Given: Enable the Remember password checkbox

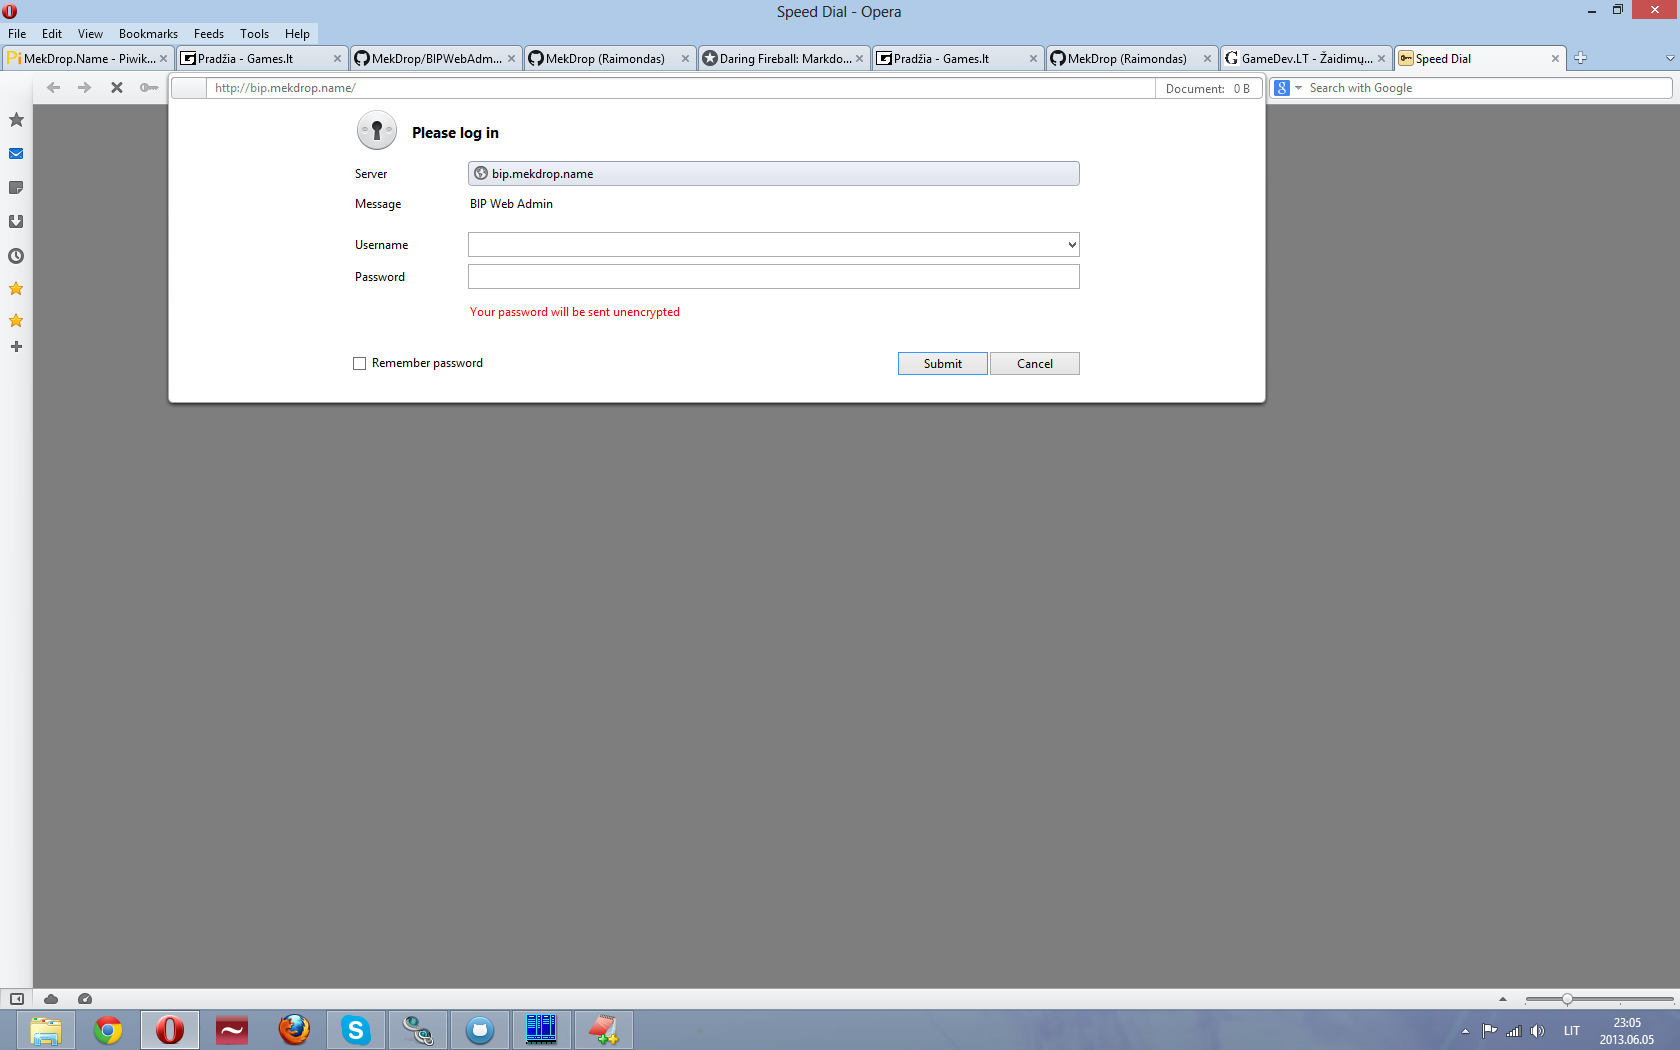Looking at the screenshot, I should pos(360,364).
